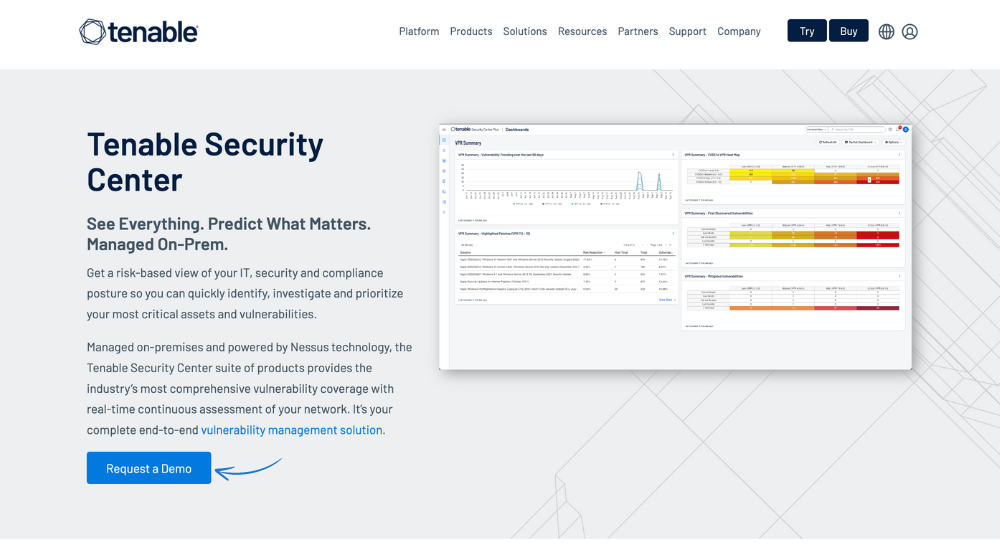The width and height of the screenshot is (1000, 550).
Task: Open the Resources menu
Action: tap(582, 31)
